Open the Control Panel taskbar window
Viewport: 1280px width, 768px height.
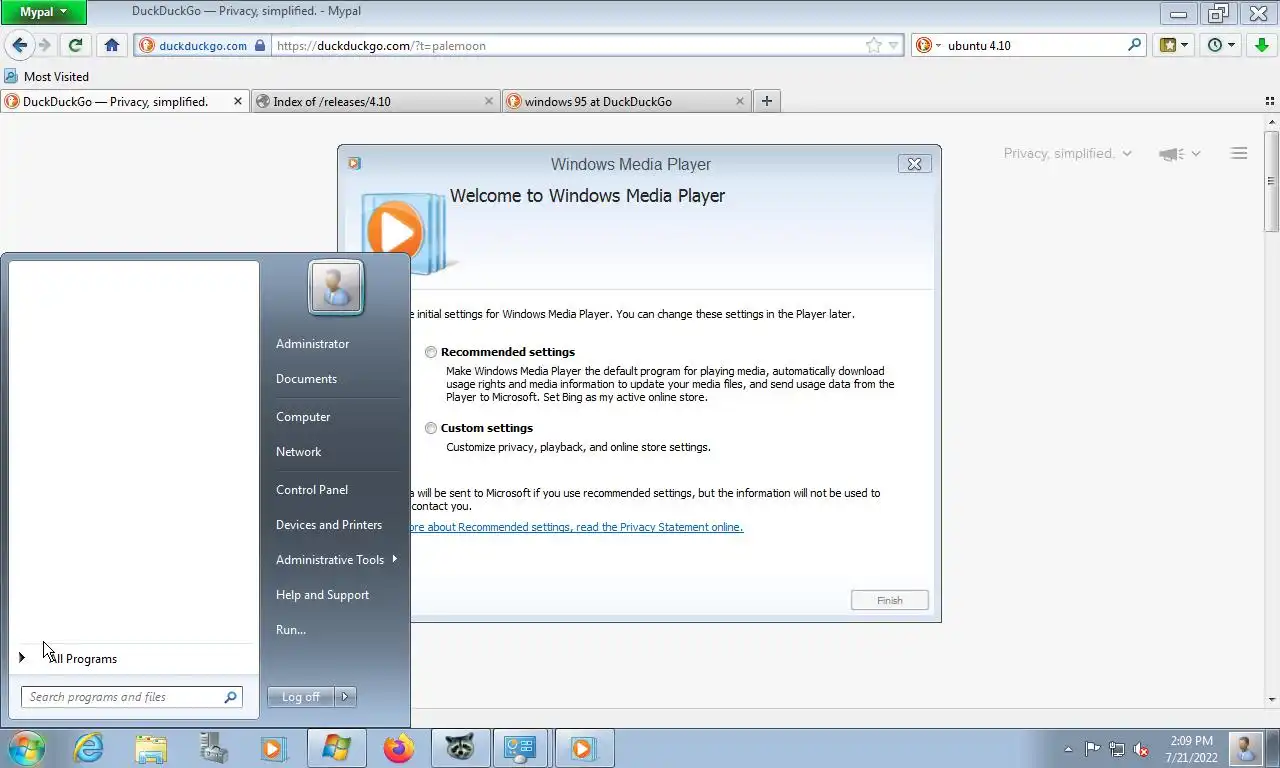pos(520,748)
